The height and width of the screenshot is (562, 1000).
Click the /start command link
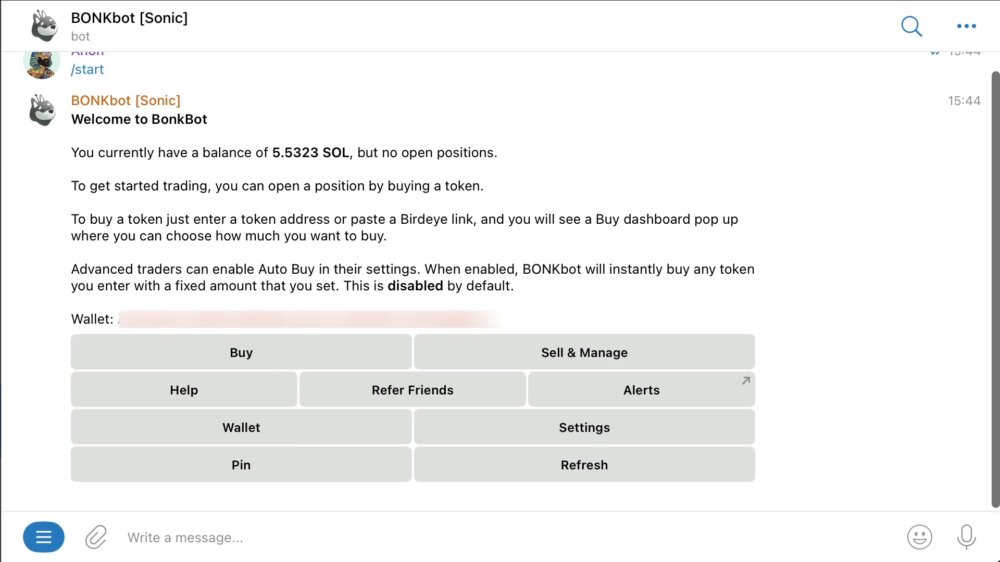pos(87,70)
